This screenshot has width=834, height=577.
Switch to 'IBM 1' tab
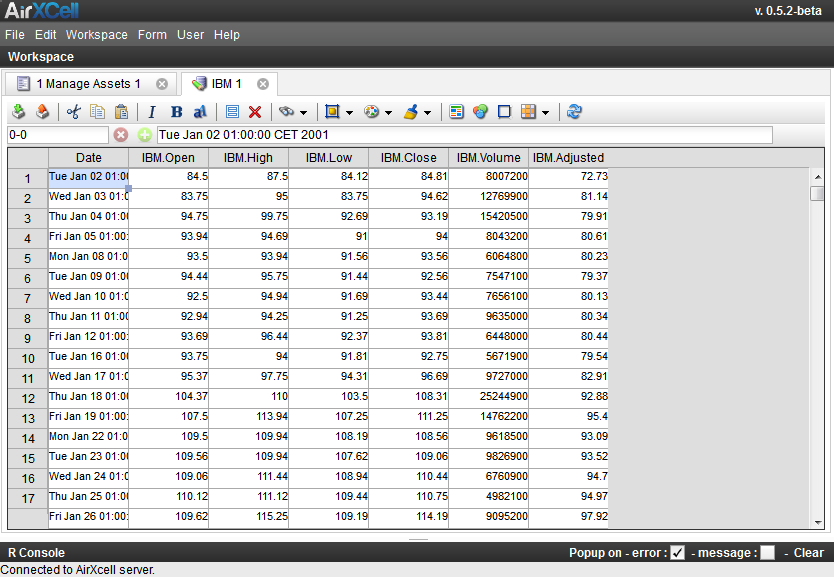point(227,84)
